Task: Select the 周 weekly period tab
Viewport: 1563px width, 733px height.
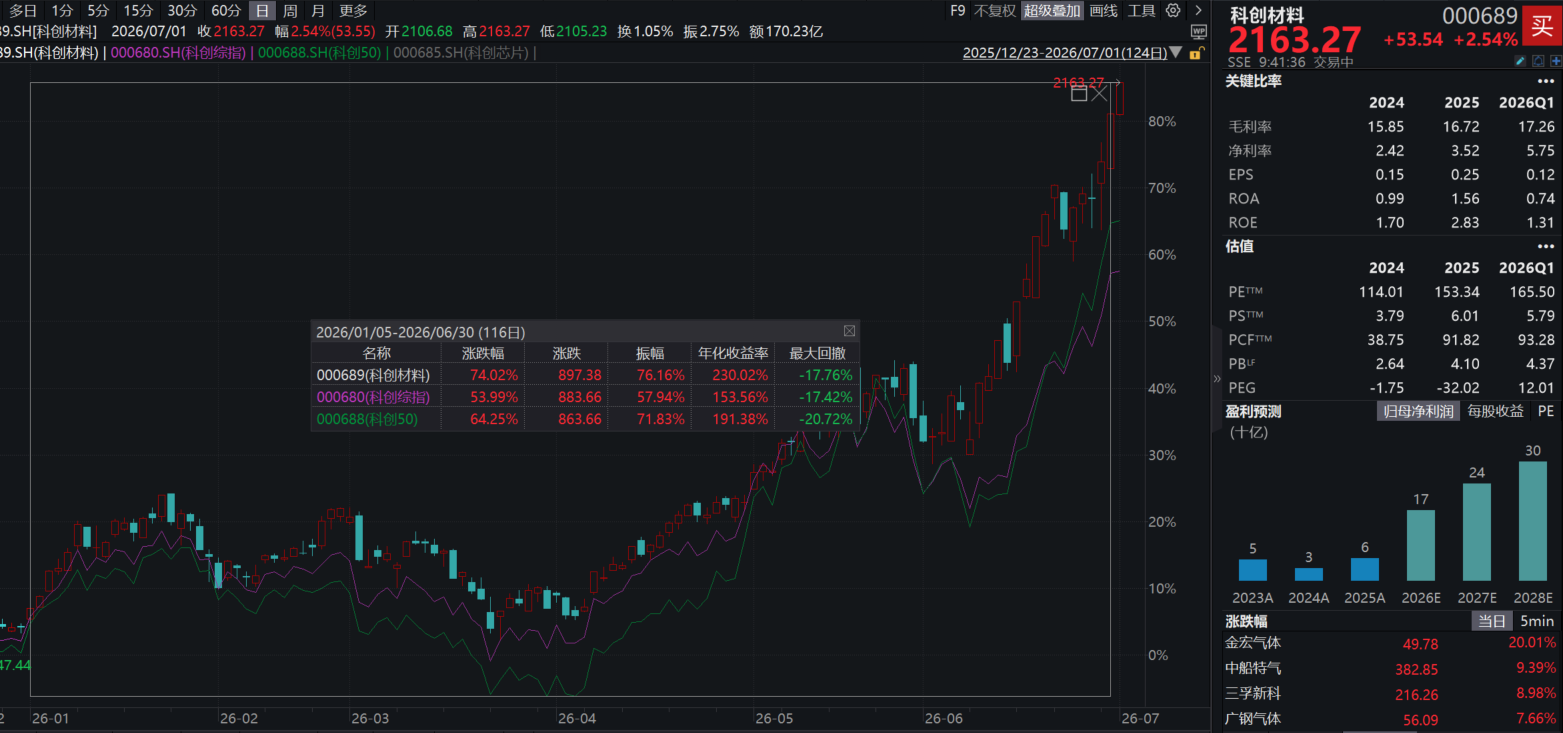Action: click(290, 10)
